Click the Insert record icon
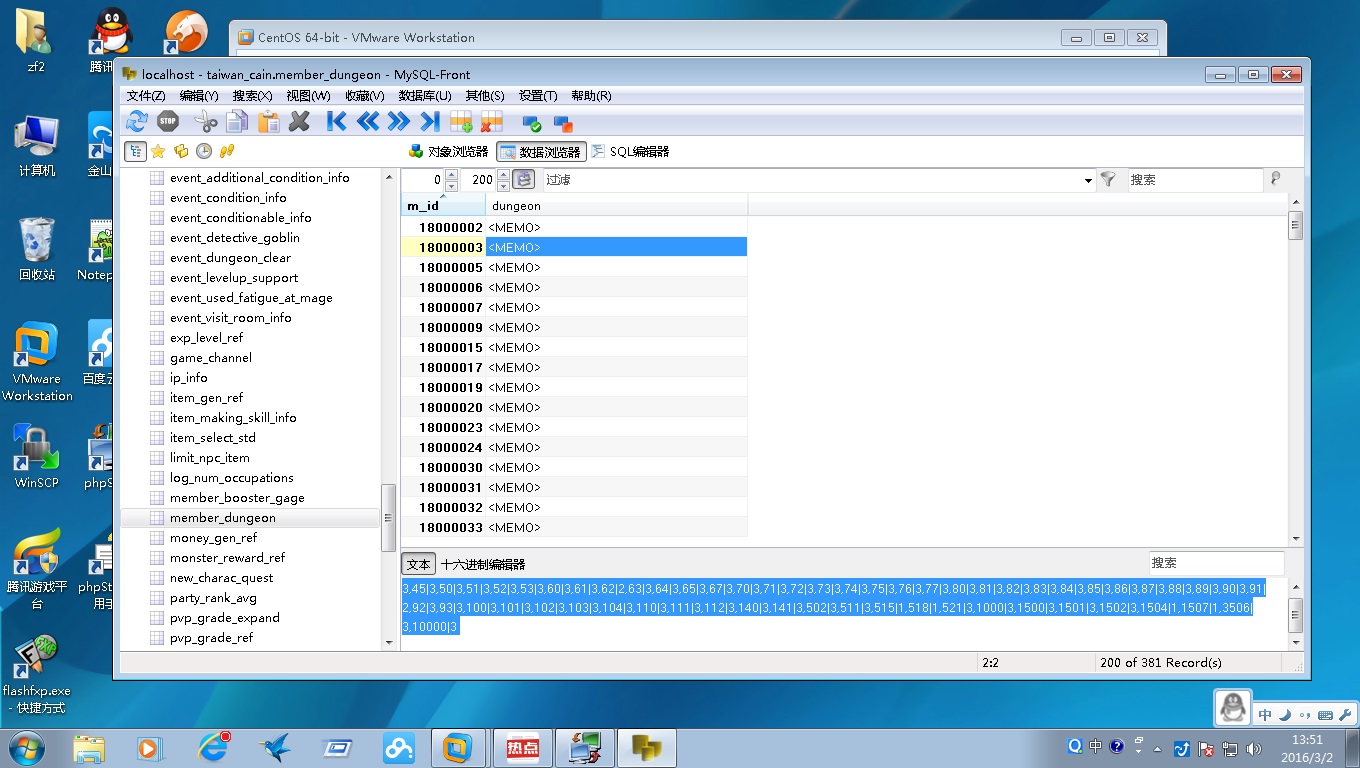1360x768 pixels. coord(461,122)
